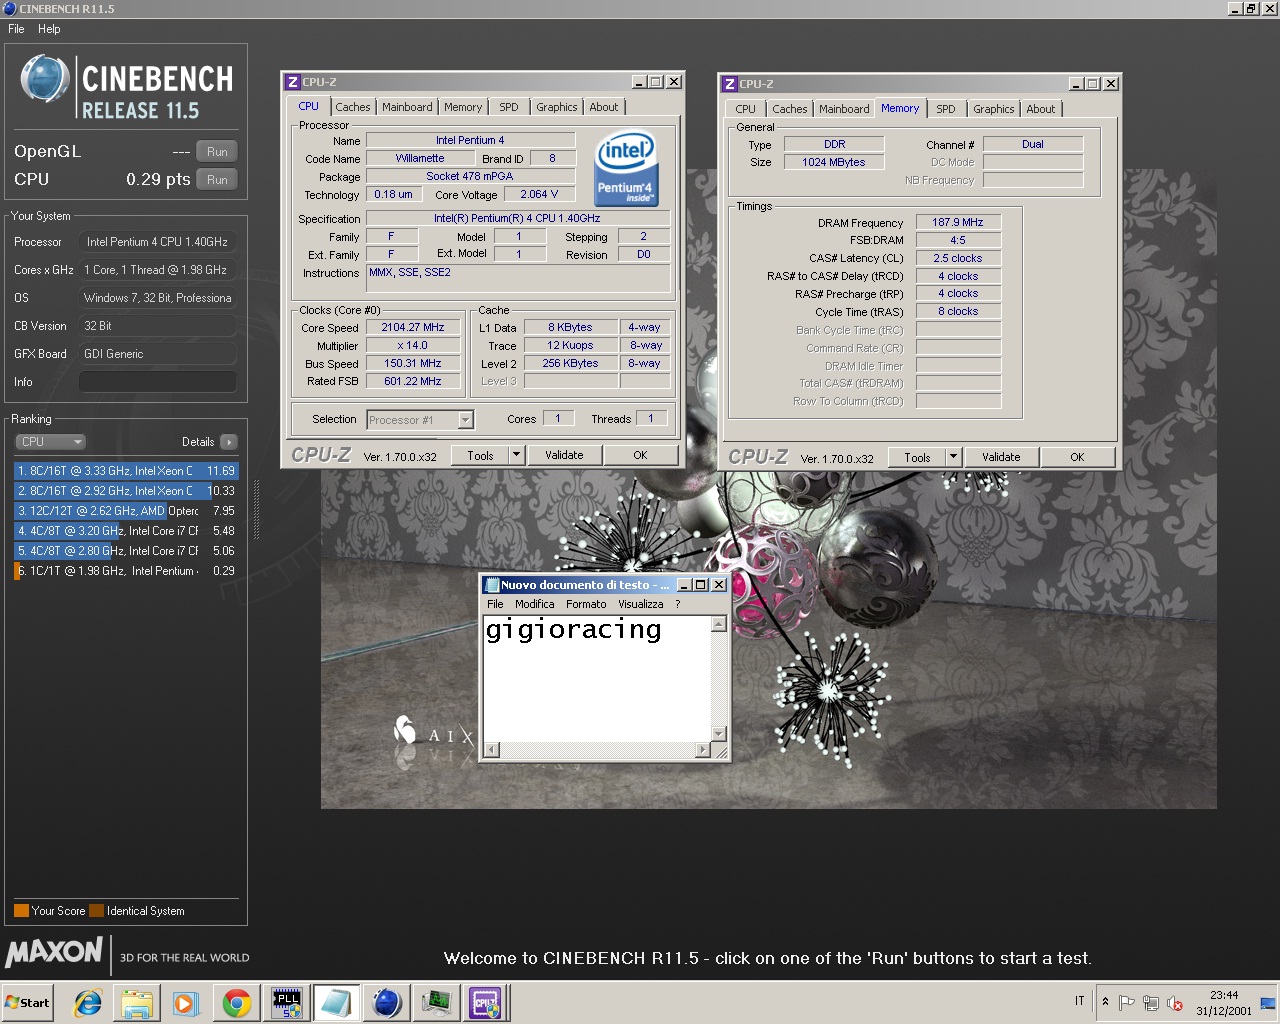Switch to Graphics tab in left CPU-Z
The image size is (1280, 1024).
pyautogui.click(x=557, y=107)
